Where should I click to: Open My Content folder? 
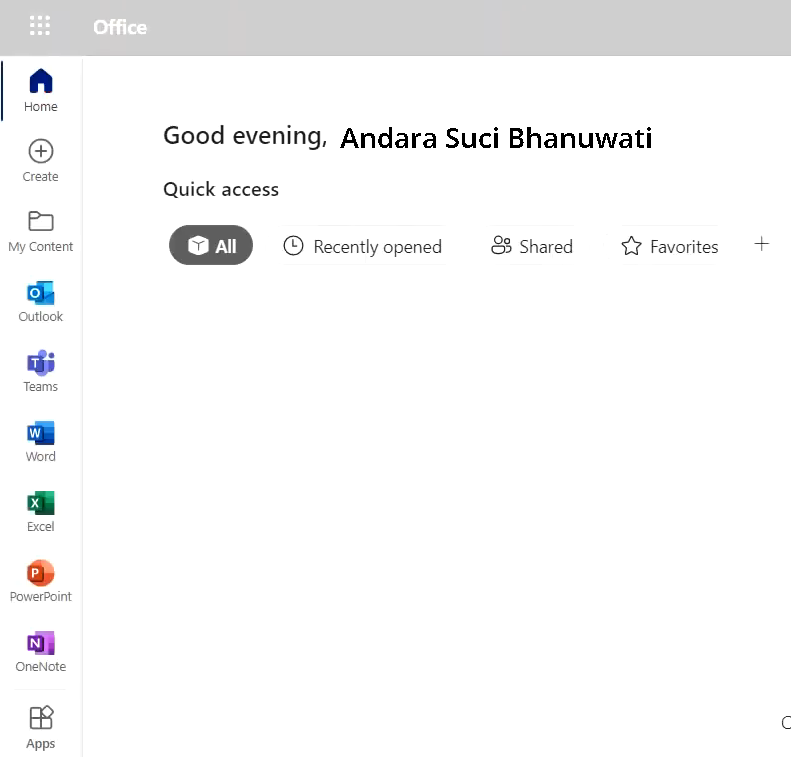click(x=41, y=231)
